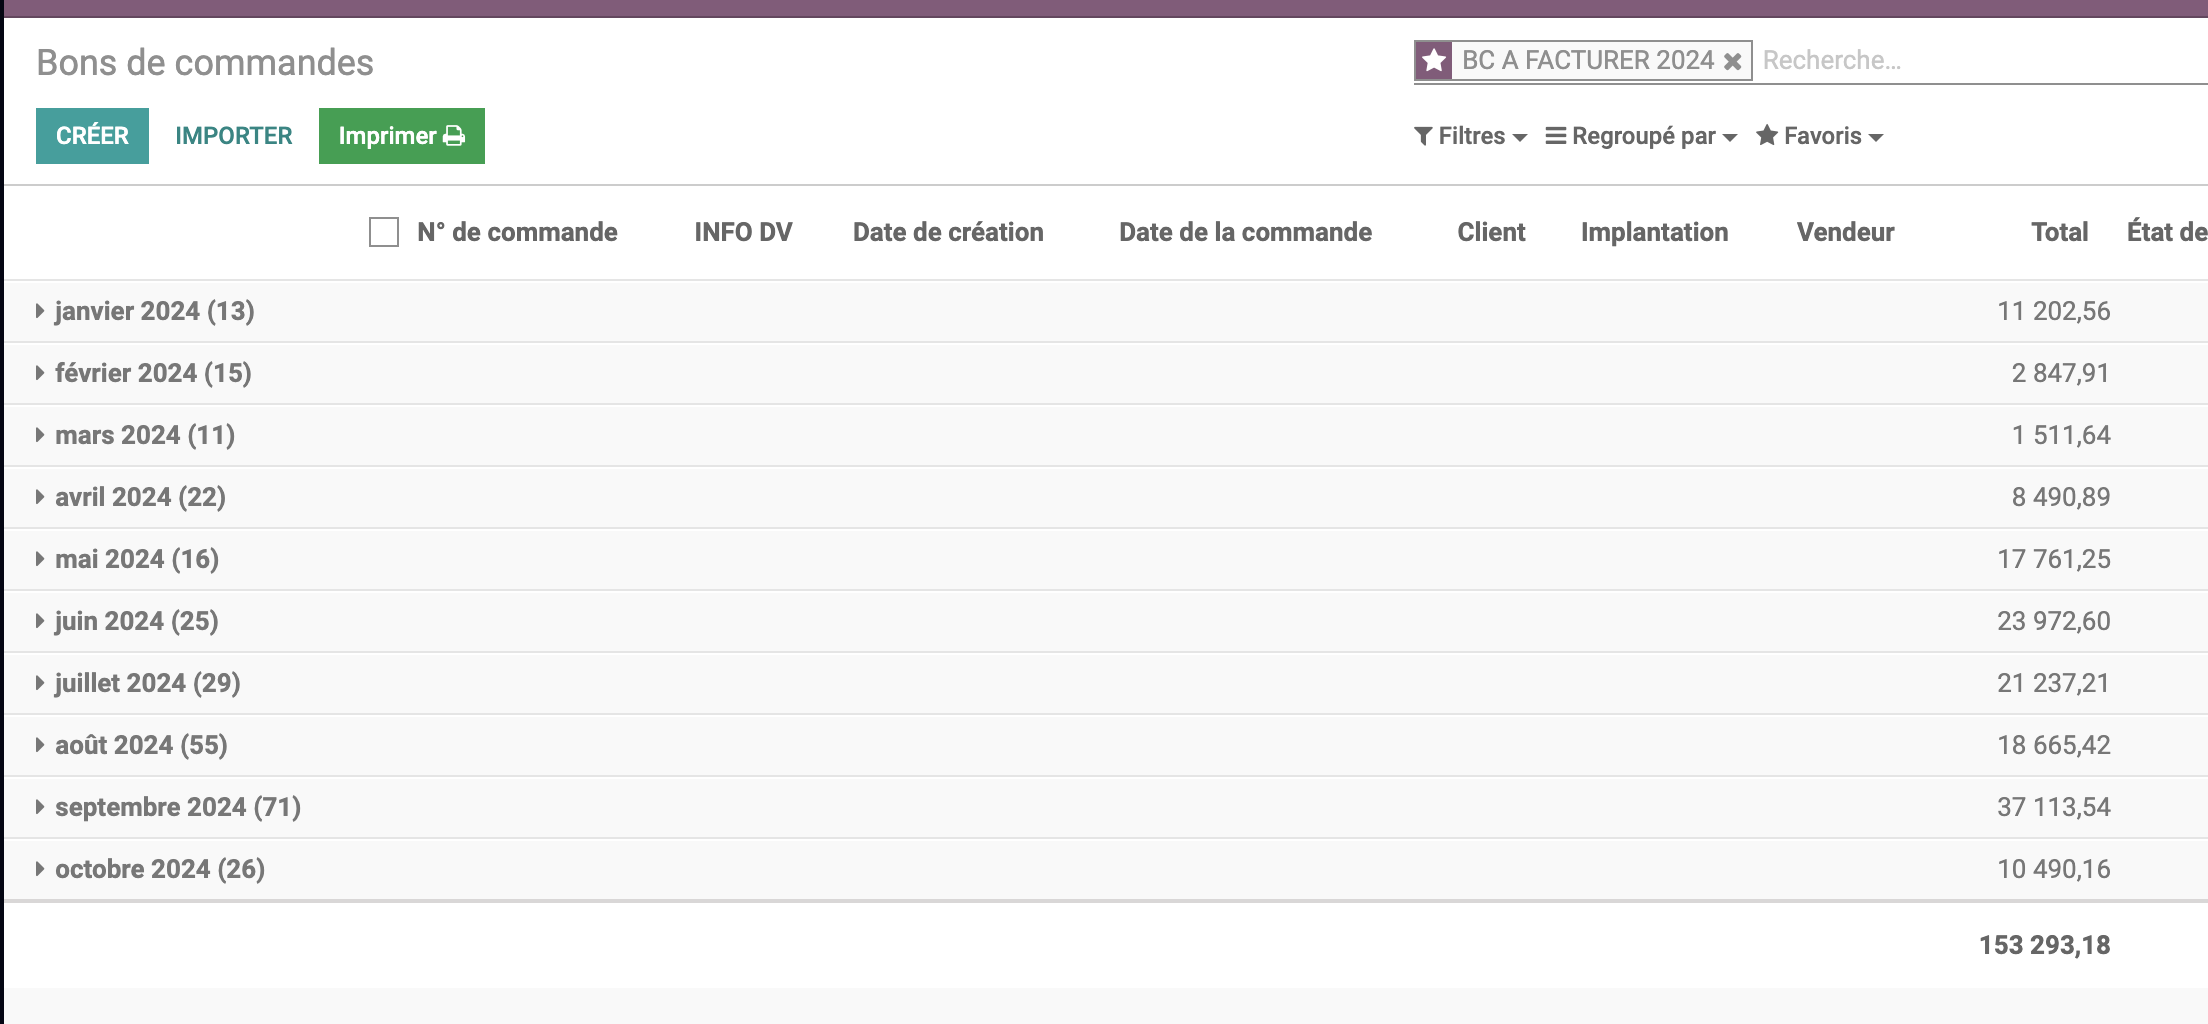2208x1024 pixels.
Task: Click the IMPORTER button
Action: pyautogui.click(x=234, y=136)
